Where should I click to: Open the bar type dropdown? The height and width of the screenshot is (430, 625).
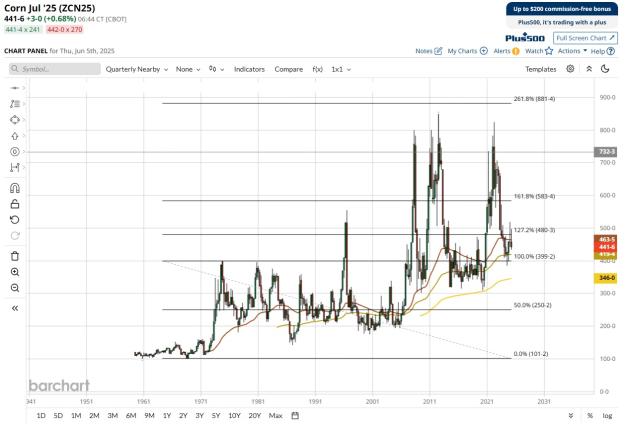[216, 69]
